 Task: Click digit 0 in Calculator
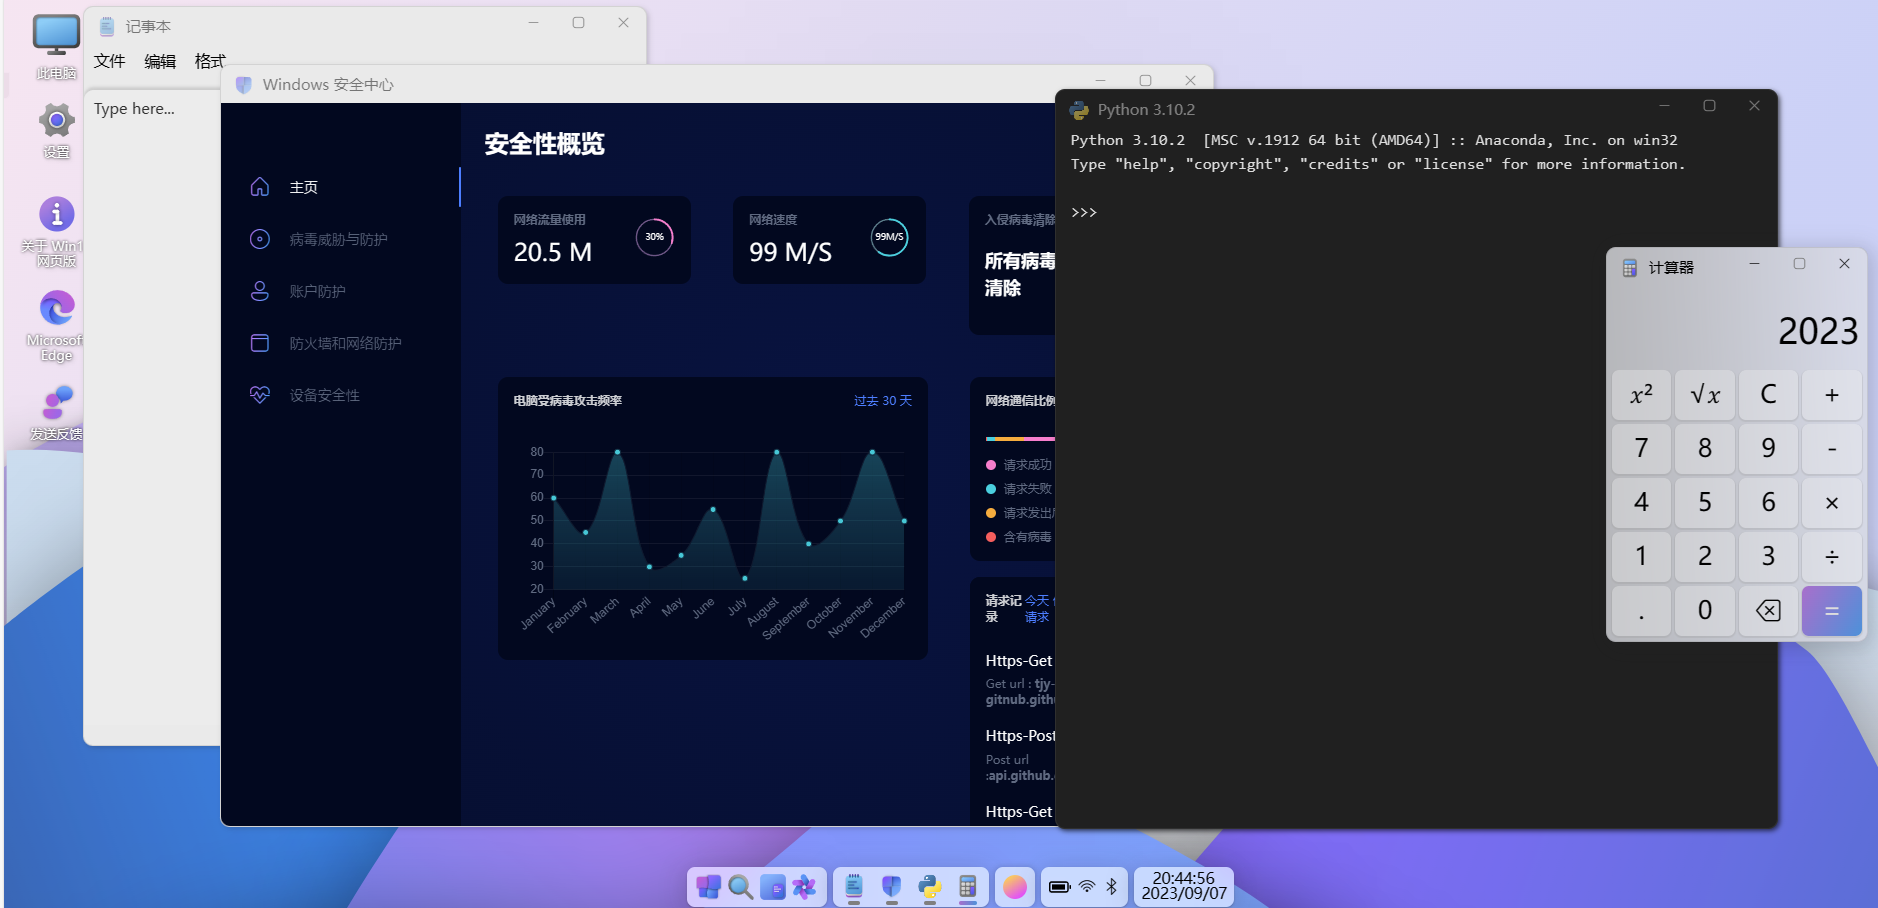point(1705,610)
